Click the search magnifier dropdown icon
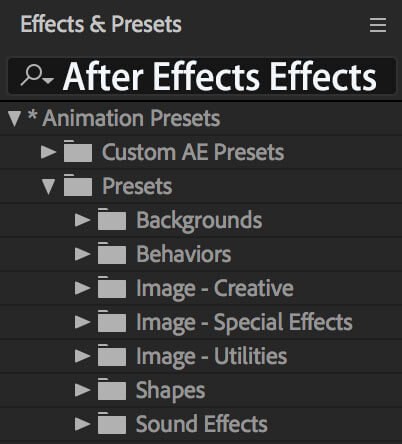Viewport: 402px width, 444px height. click(x=37, y=75)
